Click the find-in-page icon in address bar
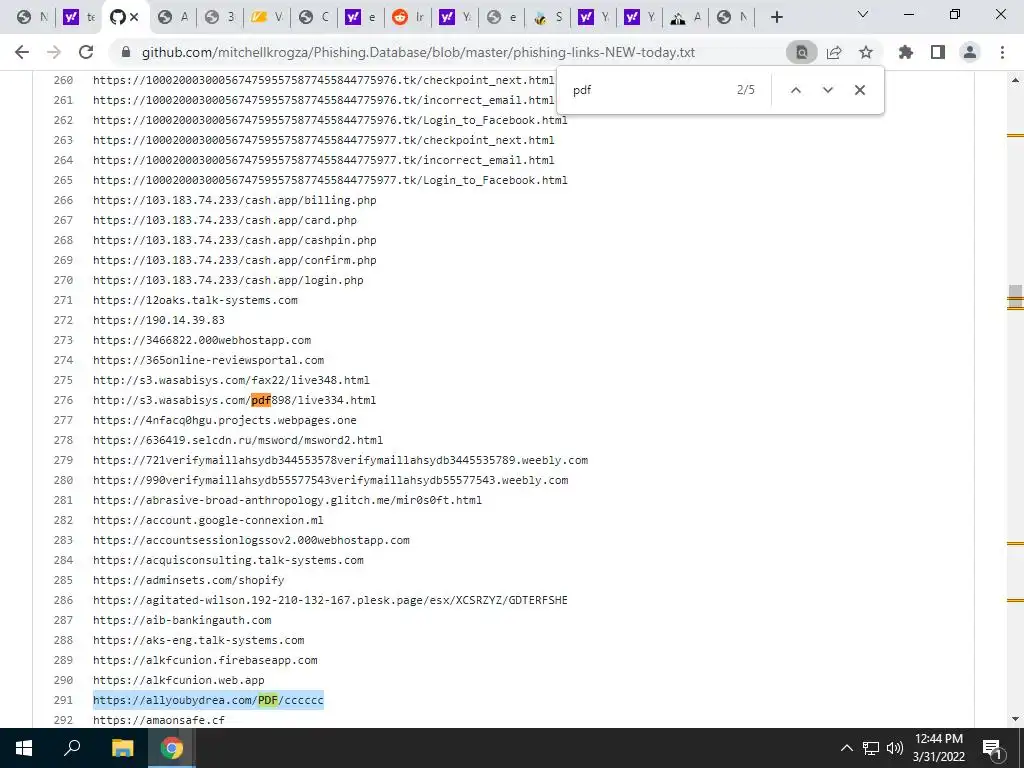 [801, 52]
